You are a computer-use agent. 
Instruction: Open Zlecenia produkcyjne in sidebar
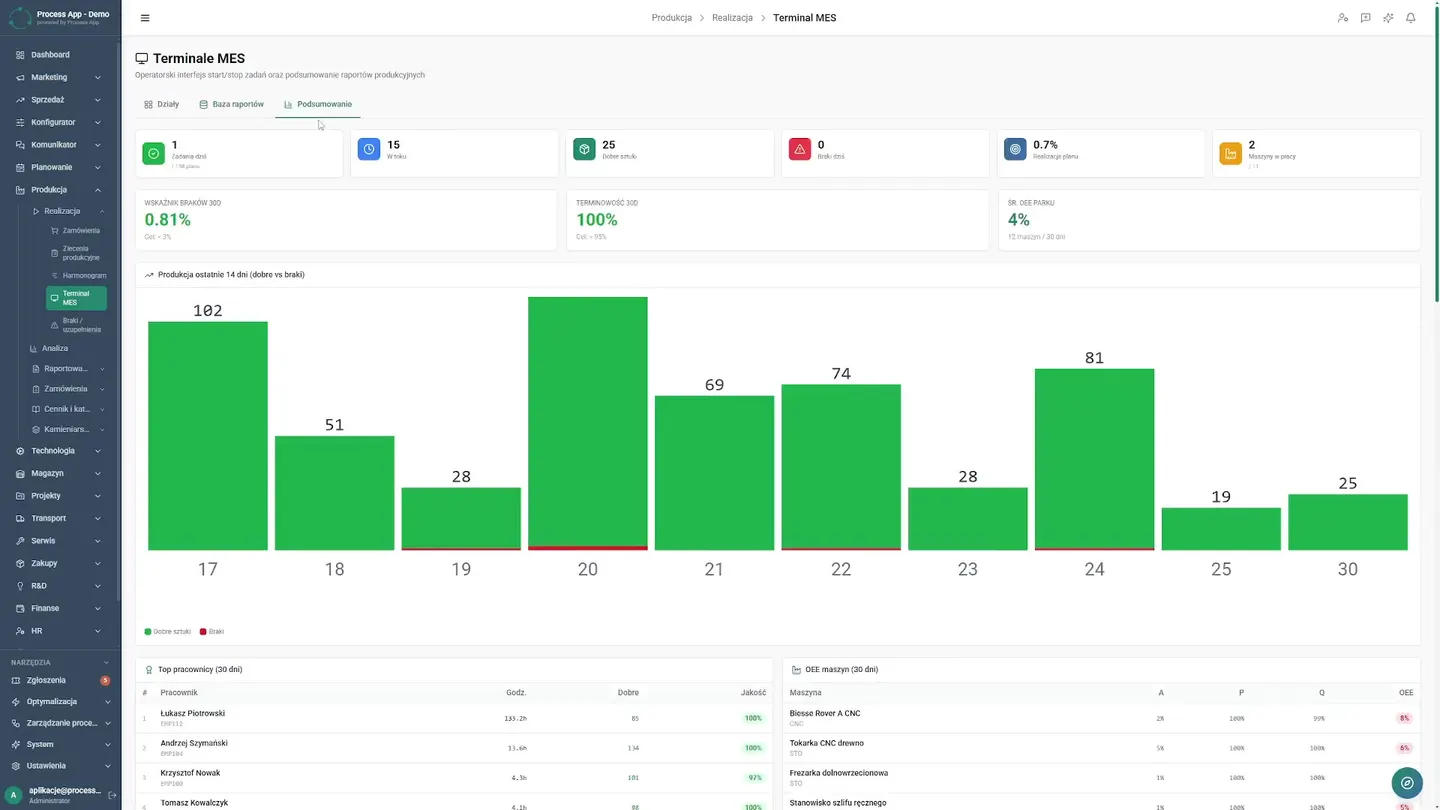(x=76, y=253)
